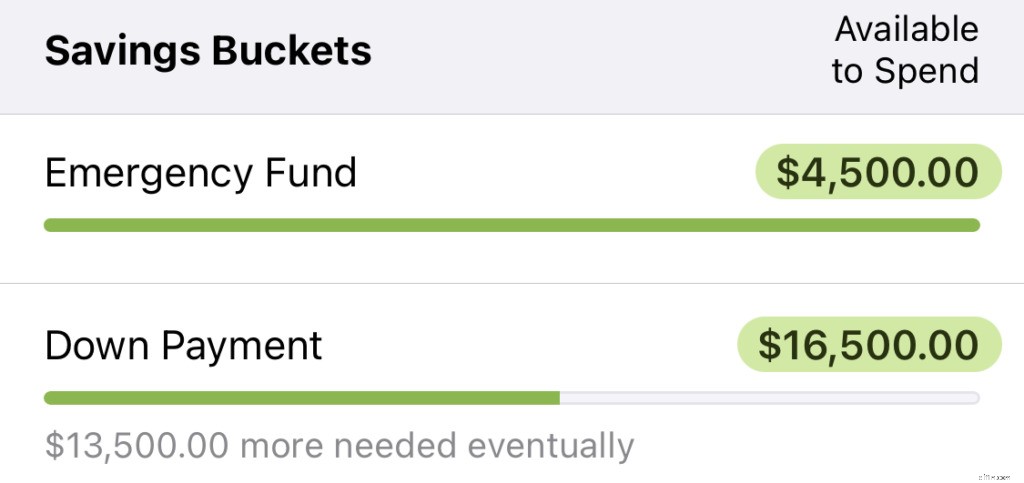Image resolution: width=1024 pixels, height=483 pixels.
Task: Click the Available to Spend column header
Action: (x=906, y=50)
